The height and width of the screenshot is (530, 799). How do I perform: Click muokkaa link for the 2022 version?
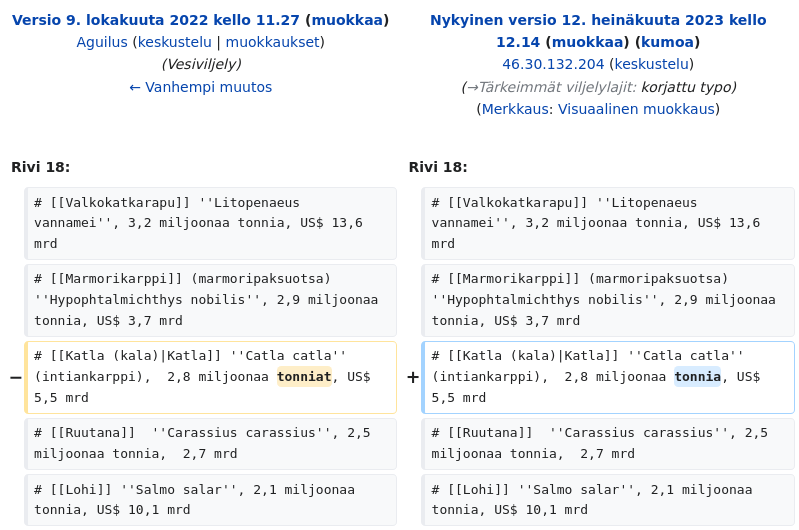tap(347, 20)
